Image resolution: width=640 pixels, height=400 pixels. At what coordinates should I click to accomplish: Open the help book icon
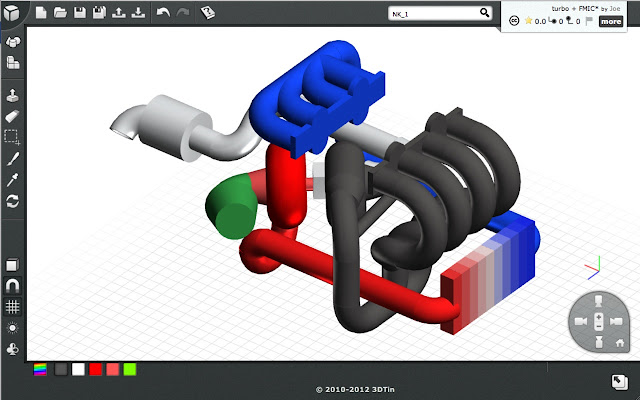pyautogui.click(x=206, y=13)
